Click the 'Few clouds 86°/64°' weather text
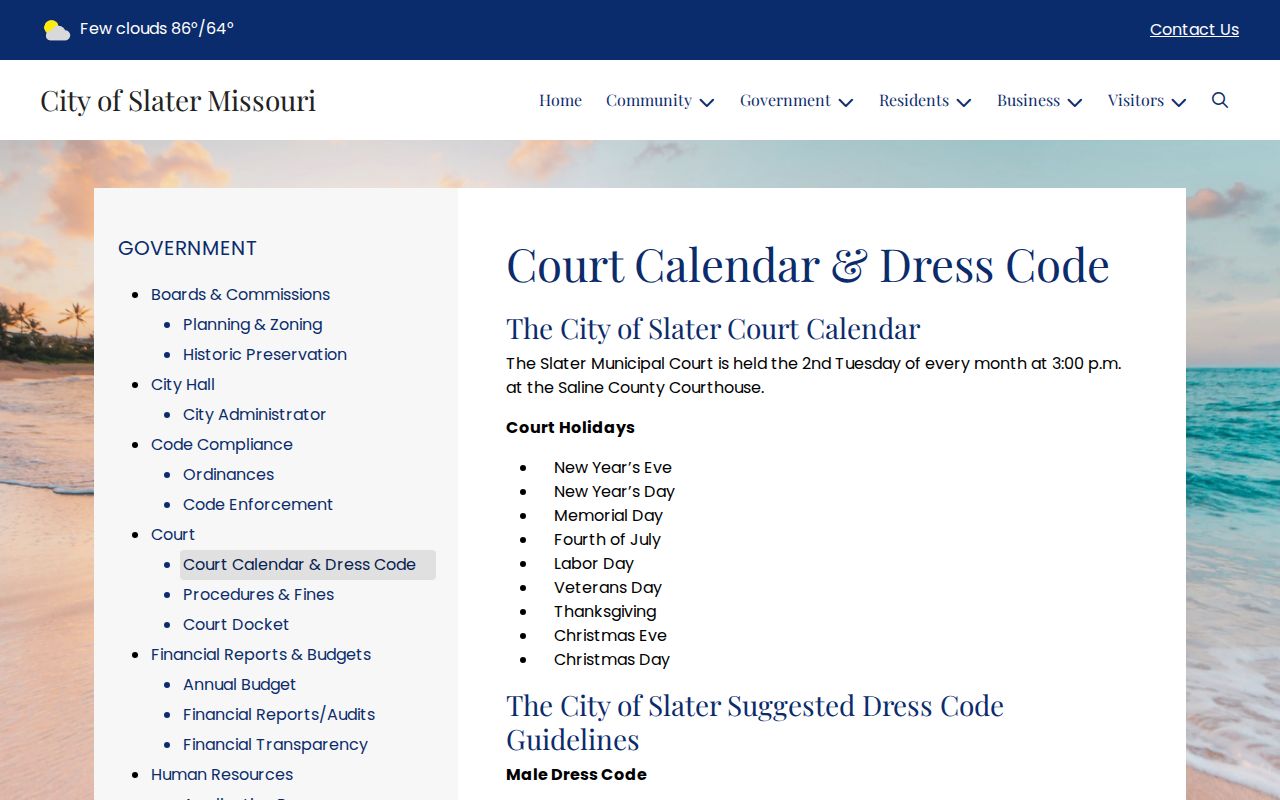This screenshot has width=1280, height=800. click(157, 29)
